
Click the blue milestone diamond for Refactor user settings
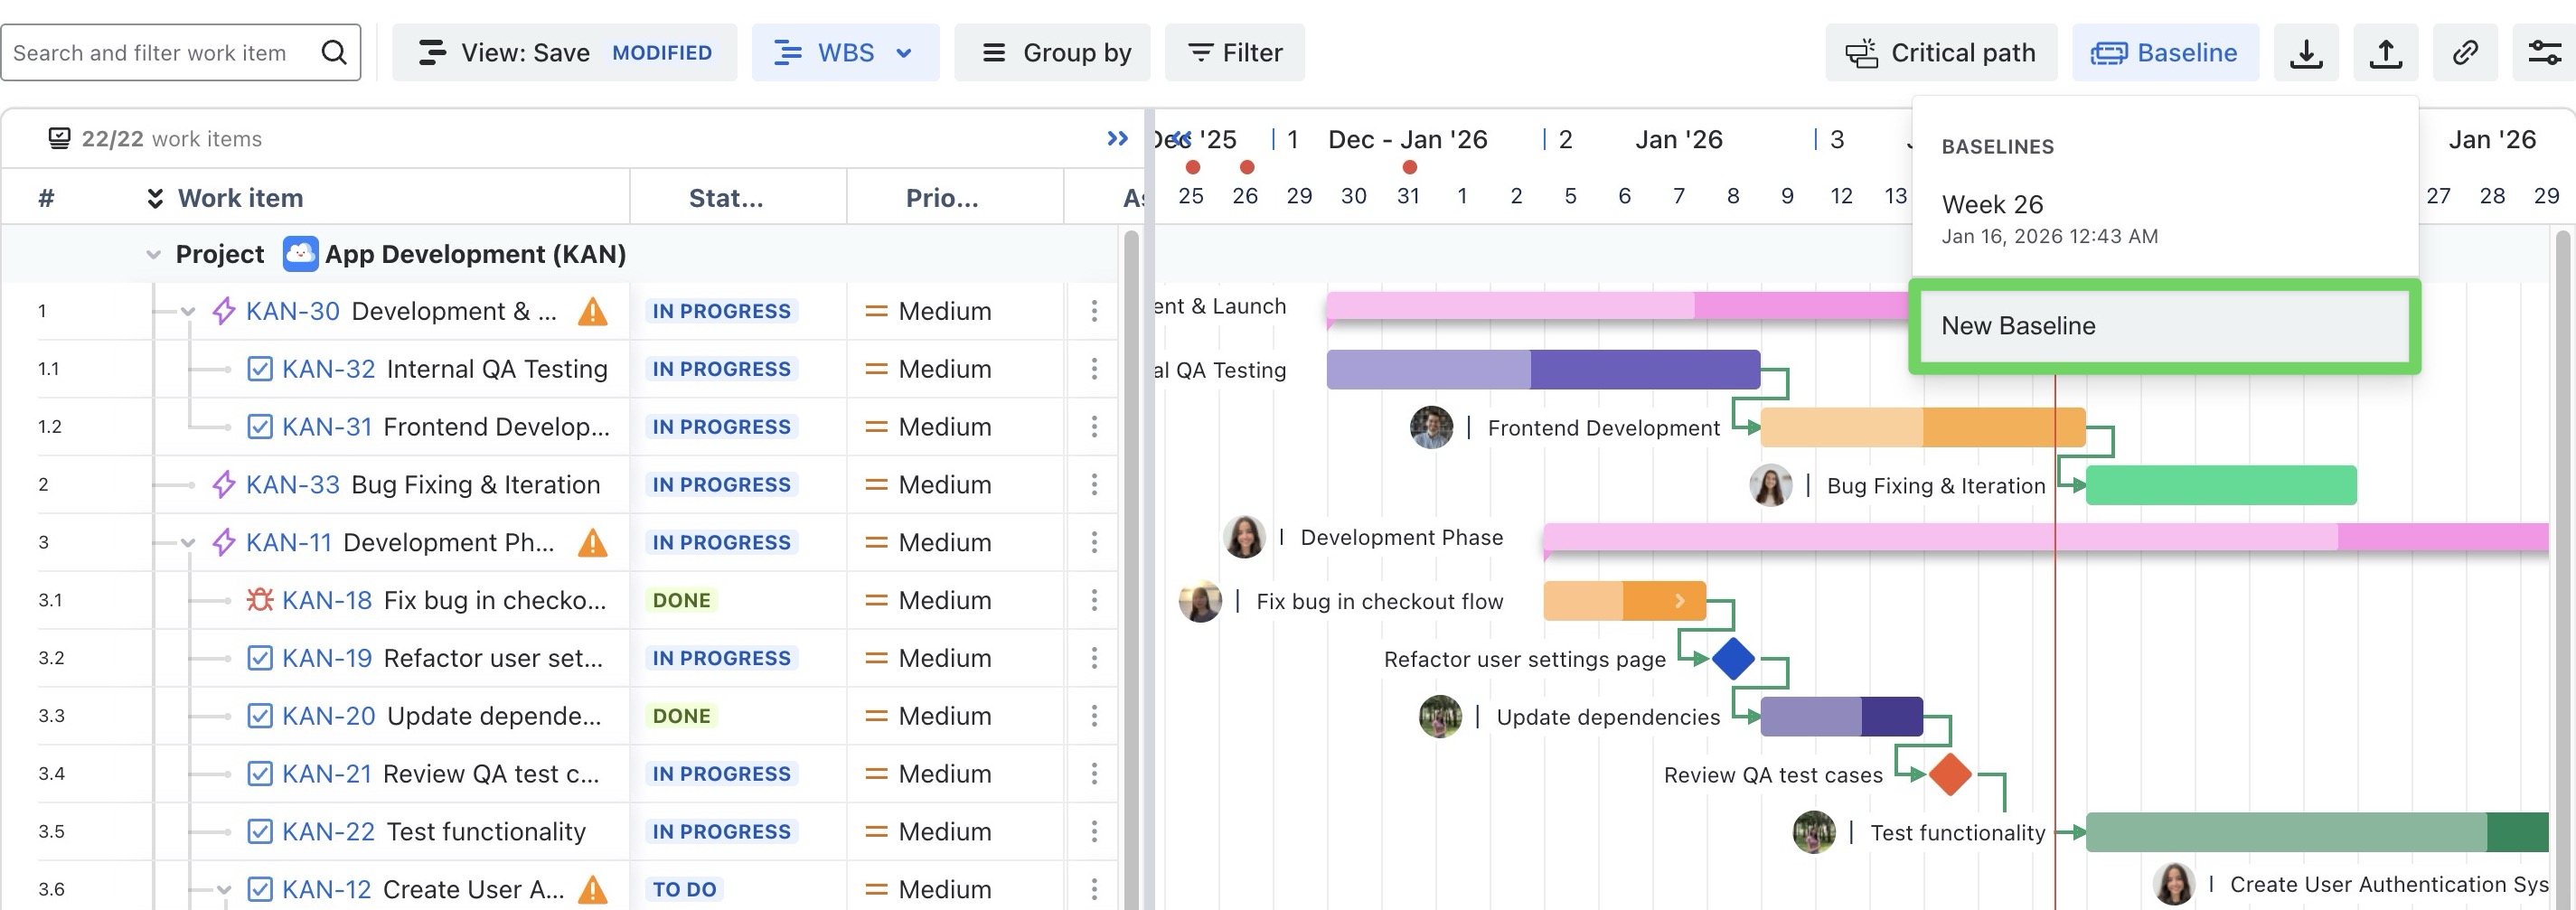1733,659
